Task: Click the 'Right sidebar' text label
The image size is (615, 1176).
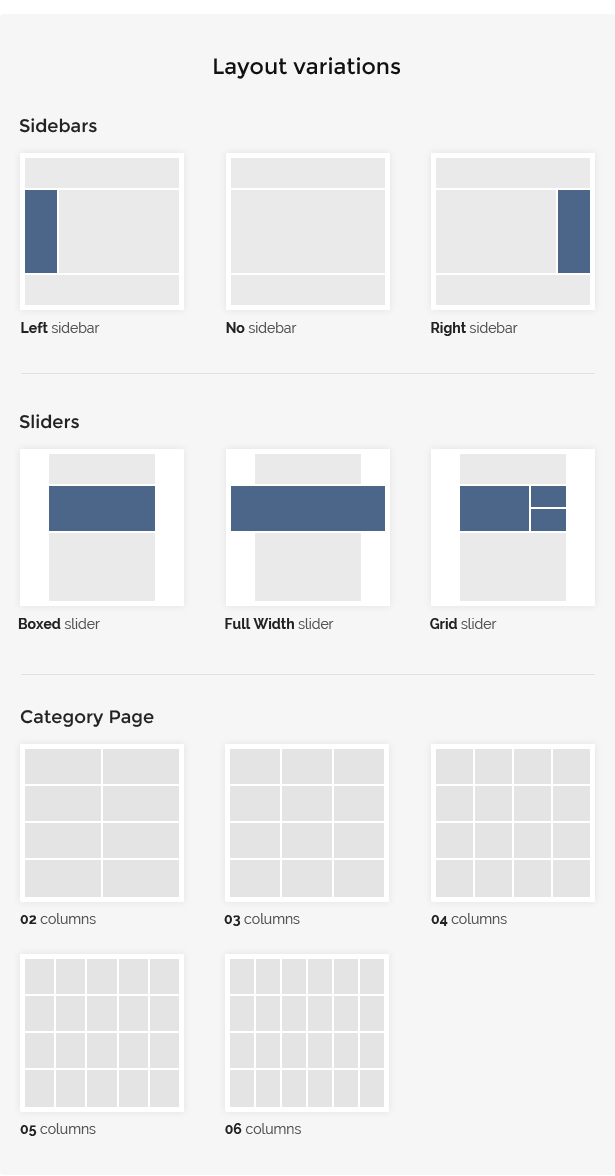Action: pyautogui.click(x=474, y=328)
